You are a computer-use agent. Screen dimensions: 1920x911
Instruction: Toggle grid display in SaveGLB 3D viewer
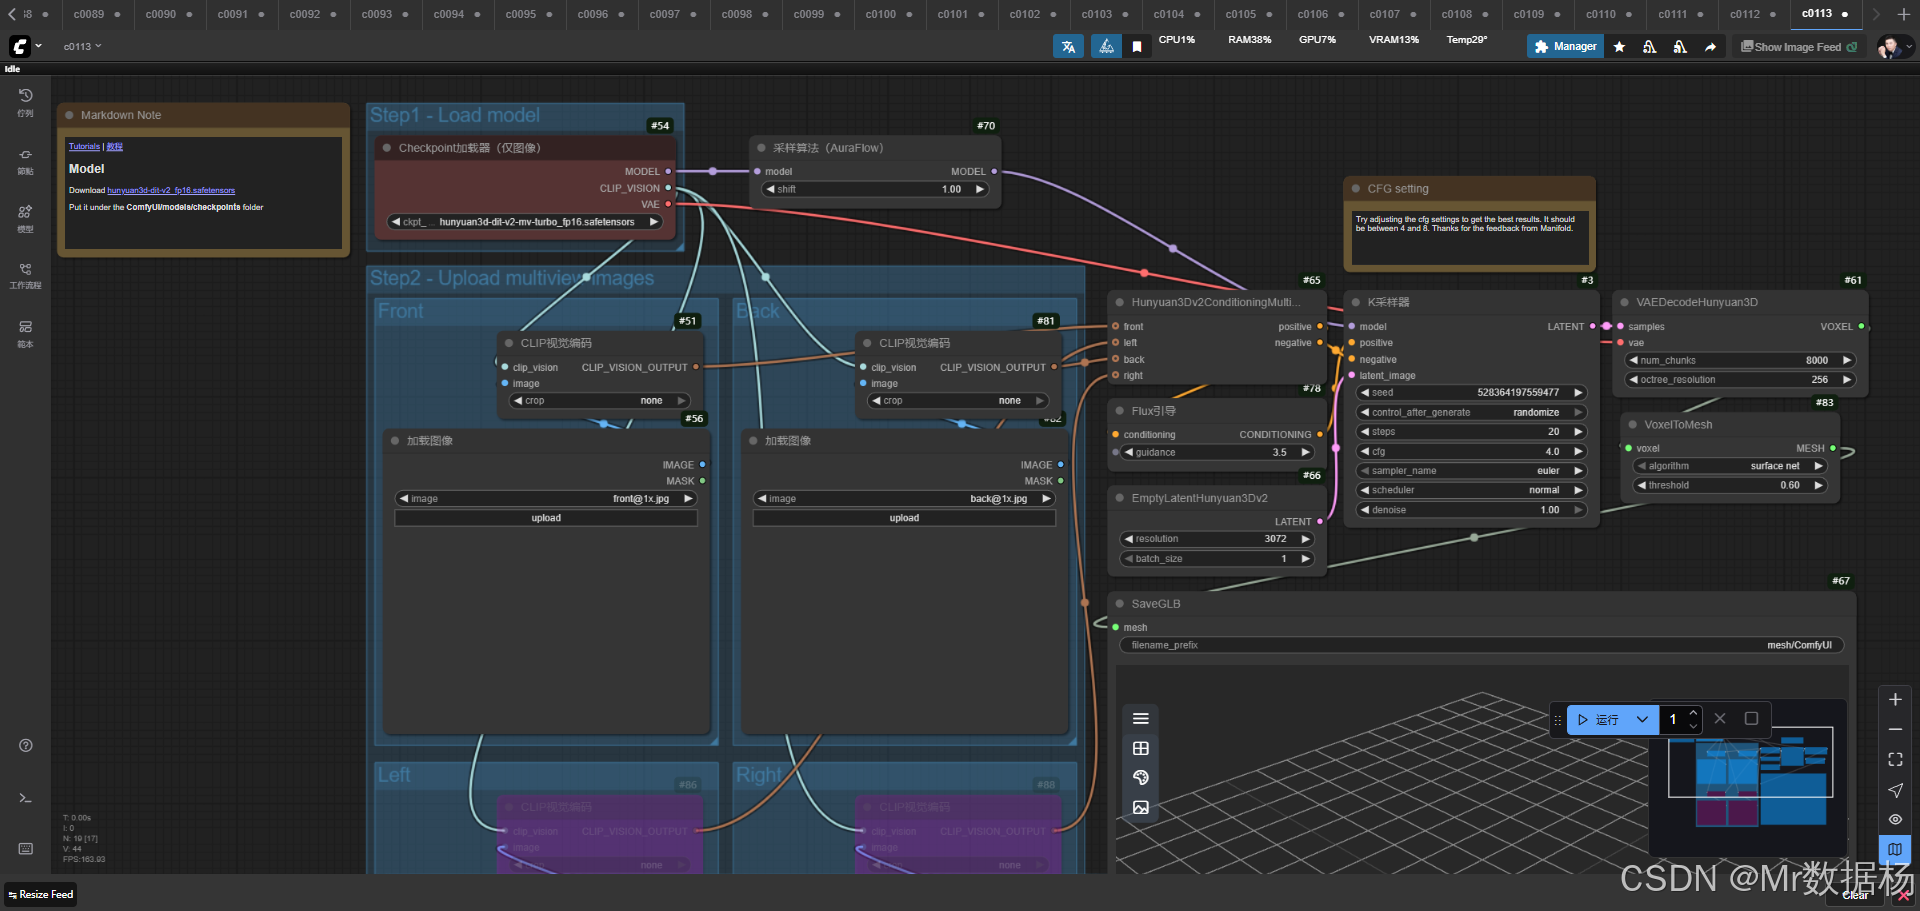tap(1141, 748)
